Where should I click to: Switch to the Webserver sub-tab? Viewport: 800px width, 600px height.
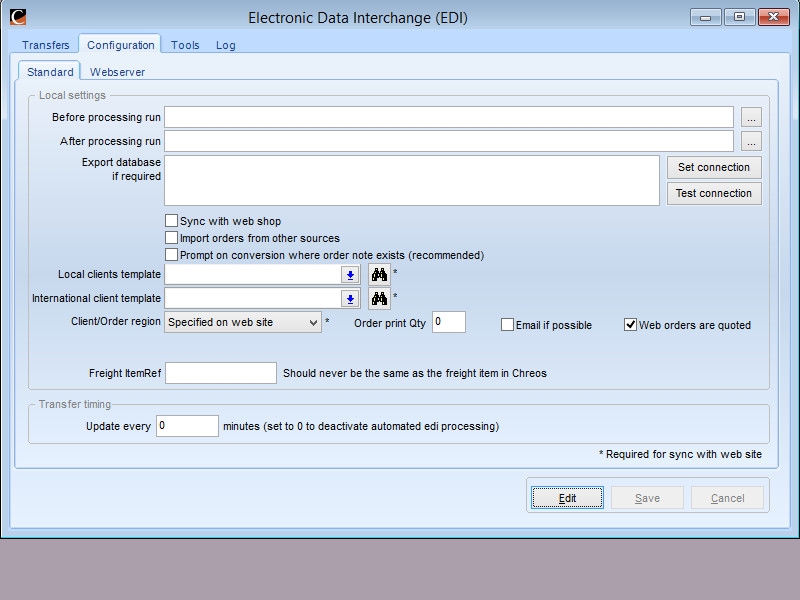pyautogui.click(x=117, y=72)
